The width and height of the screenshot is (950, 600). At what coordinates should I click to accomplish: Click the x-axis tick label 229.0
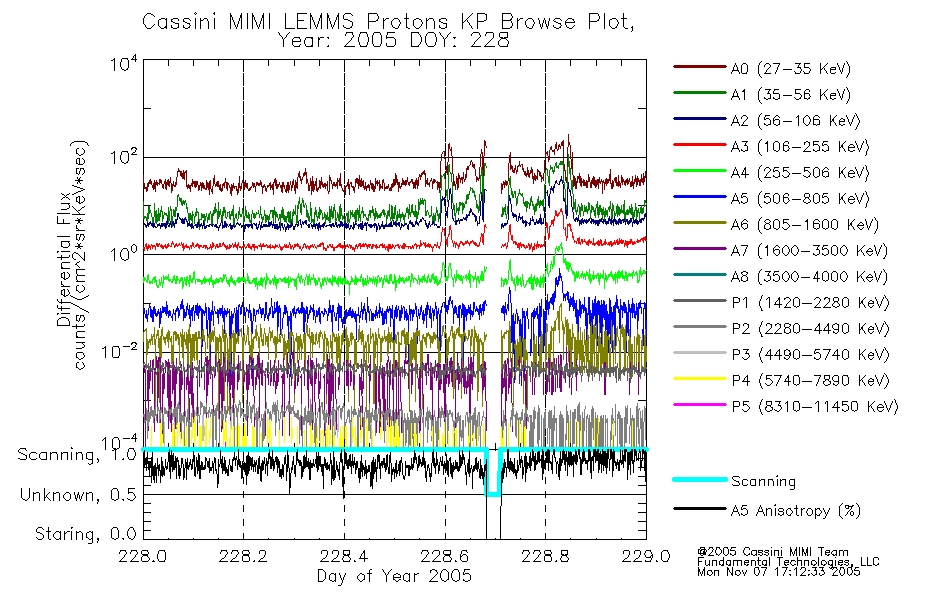pos(646,556)
